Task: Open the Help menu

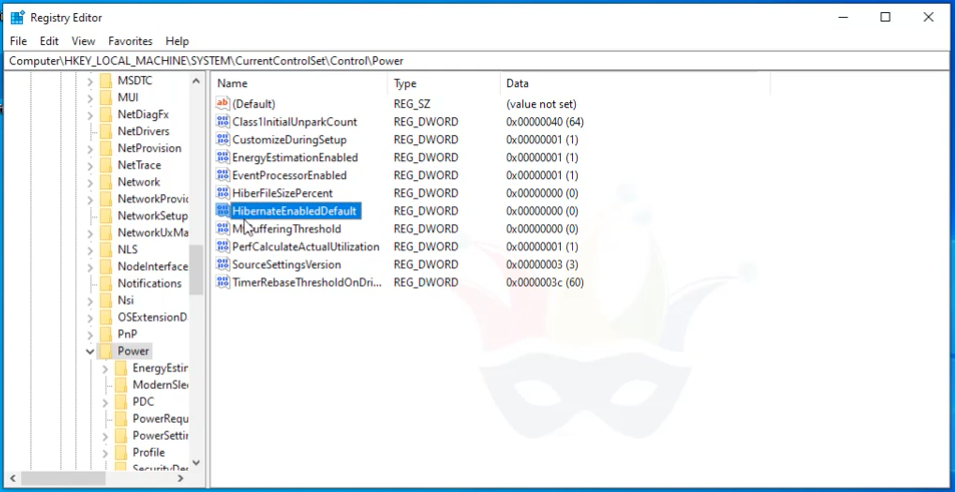Action: tap(177, 41)
